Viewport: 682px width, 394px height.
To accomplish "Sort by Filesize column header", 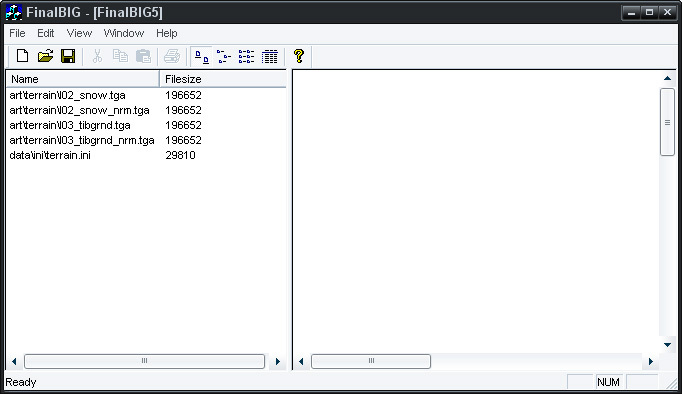I will coord(223,79).
